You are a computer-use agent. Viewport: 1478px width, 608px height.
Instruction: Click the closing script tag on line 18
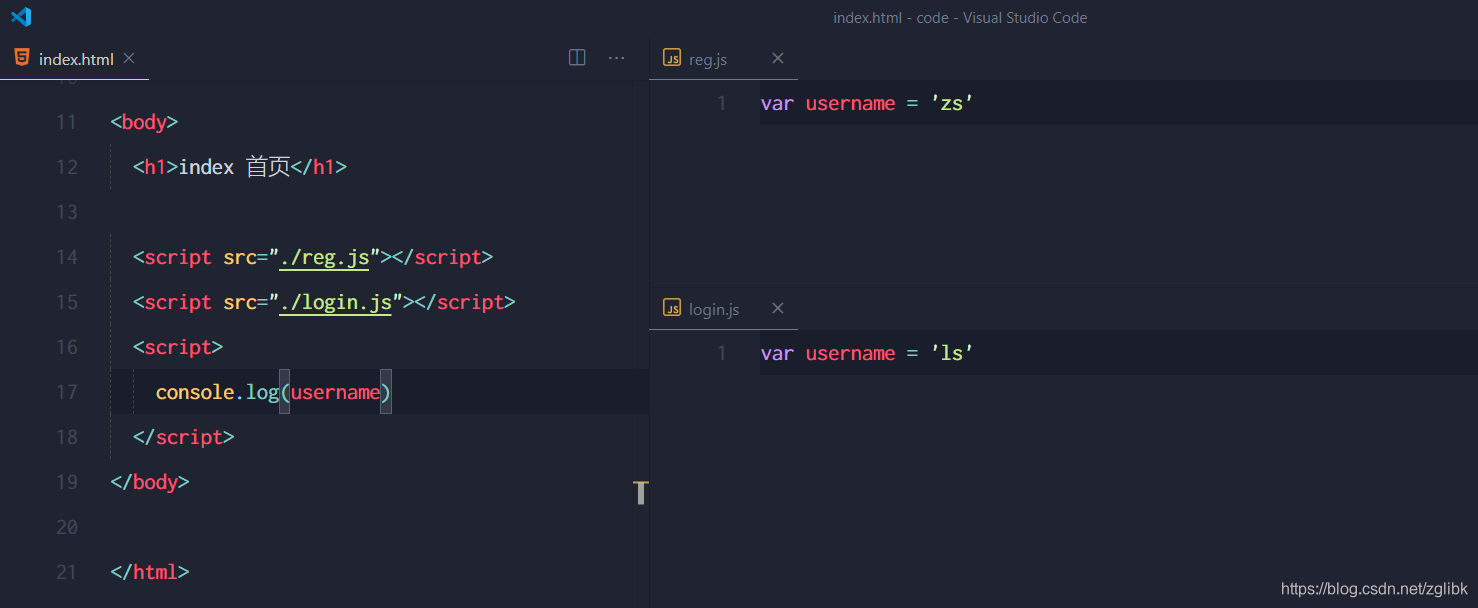click(183, 437)
